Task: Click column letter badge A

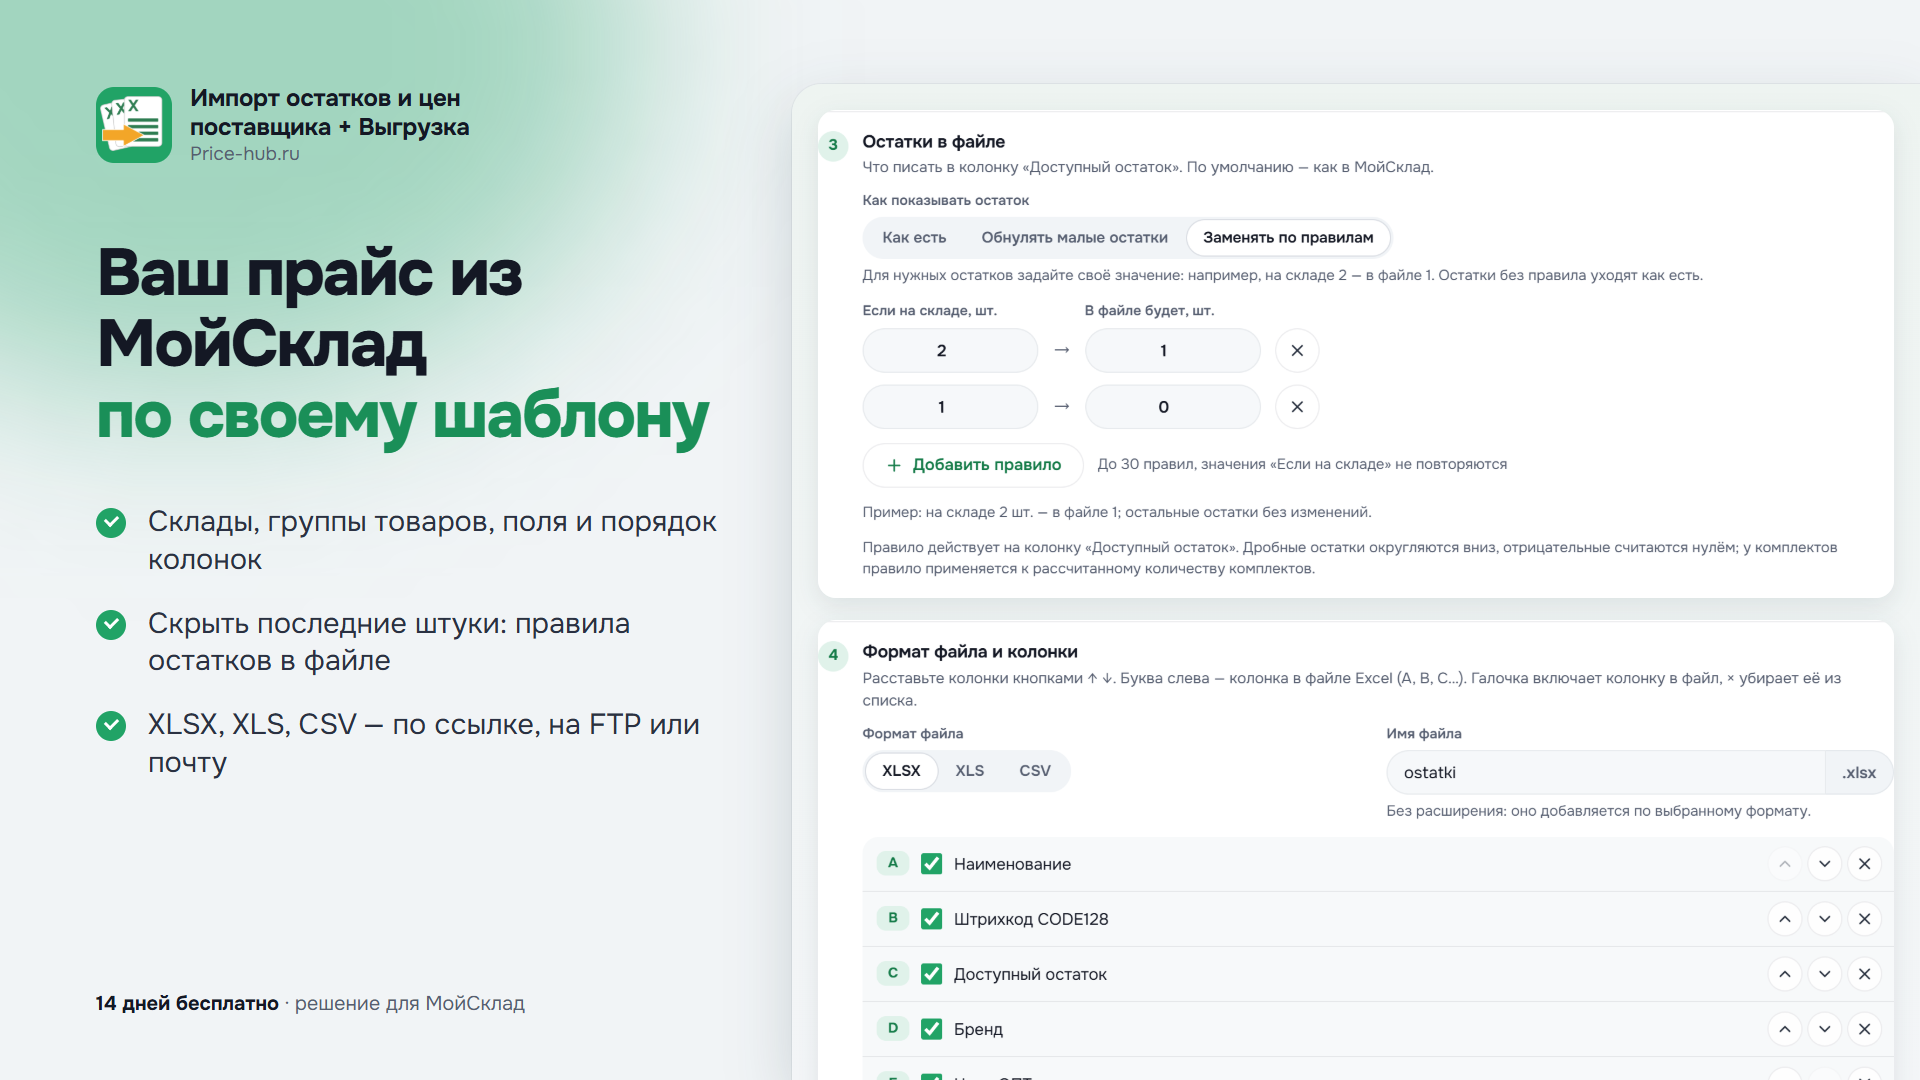Action: click(893, 863)
